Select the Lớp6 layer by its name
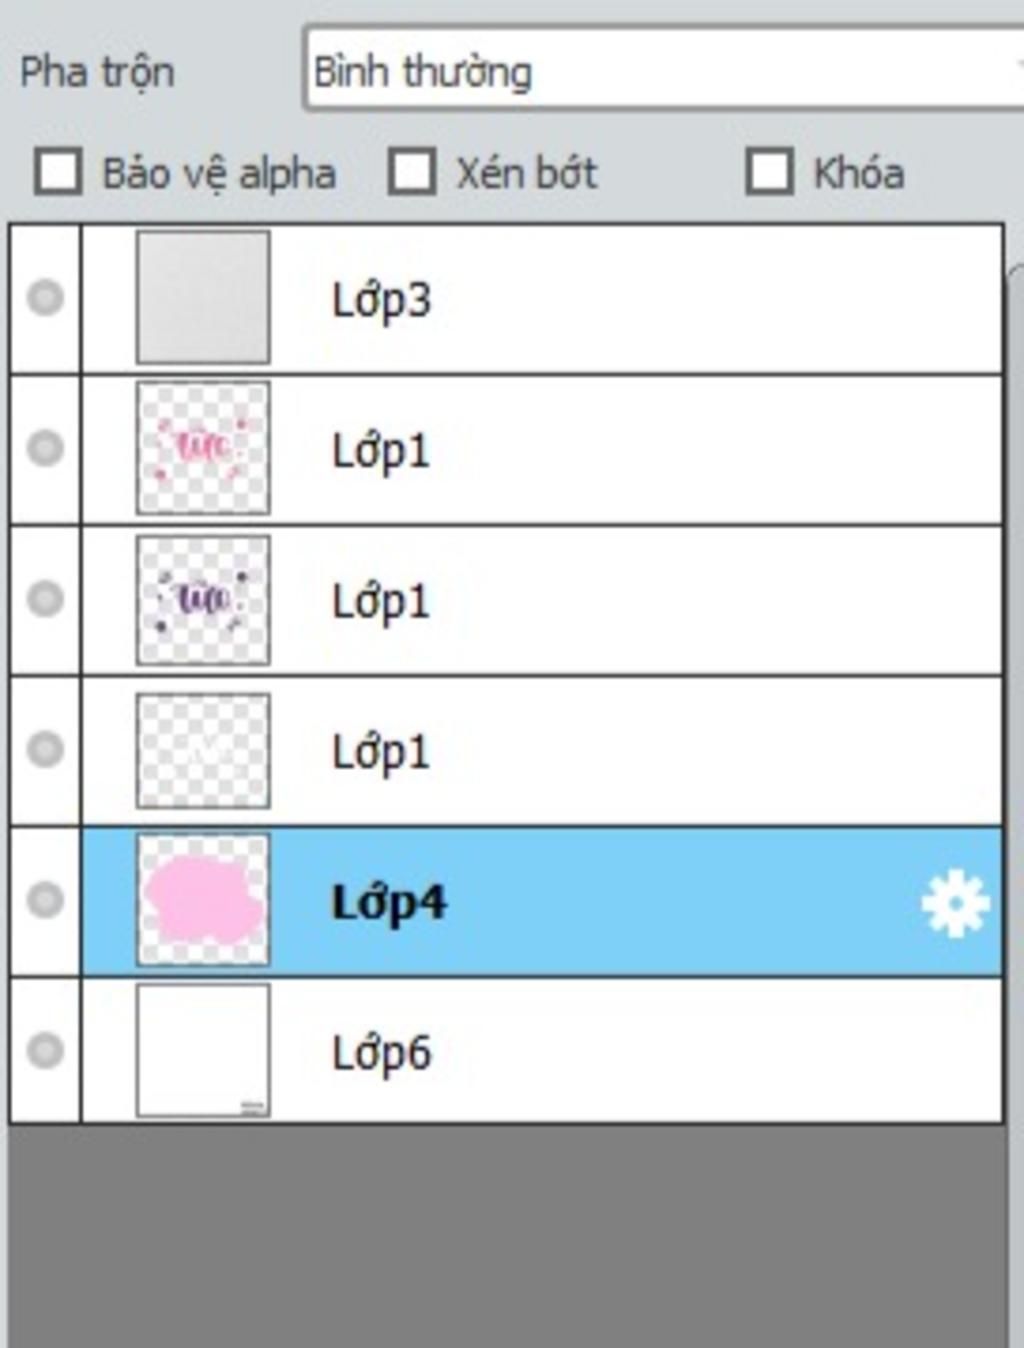 click(x=382, y=1052)
